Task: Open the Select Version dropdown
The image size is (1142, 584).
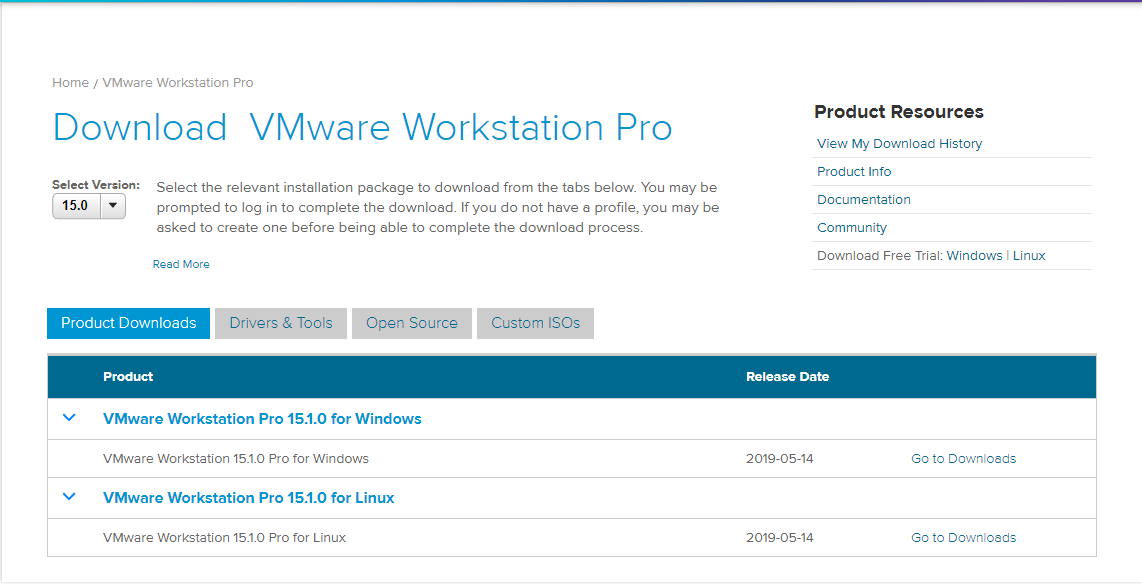Action: click(x=112, y=206)
